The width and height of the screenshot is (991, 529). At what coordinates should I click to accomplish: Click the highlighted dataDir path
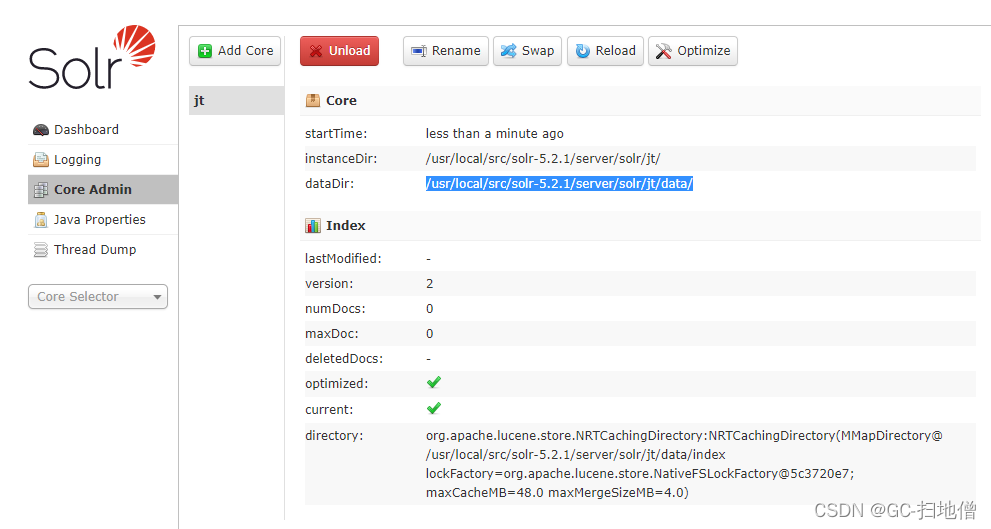click(559, 184)
